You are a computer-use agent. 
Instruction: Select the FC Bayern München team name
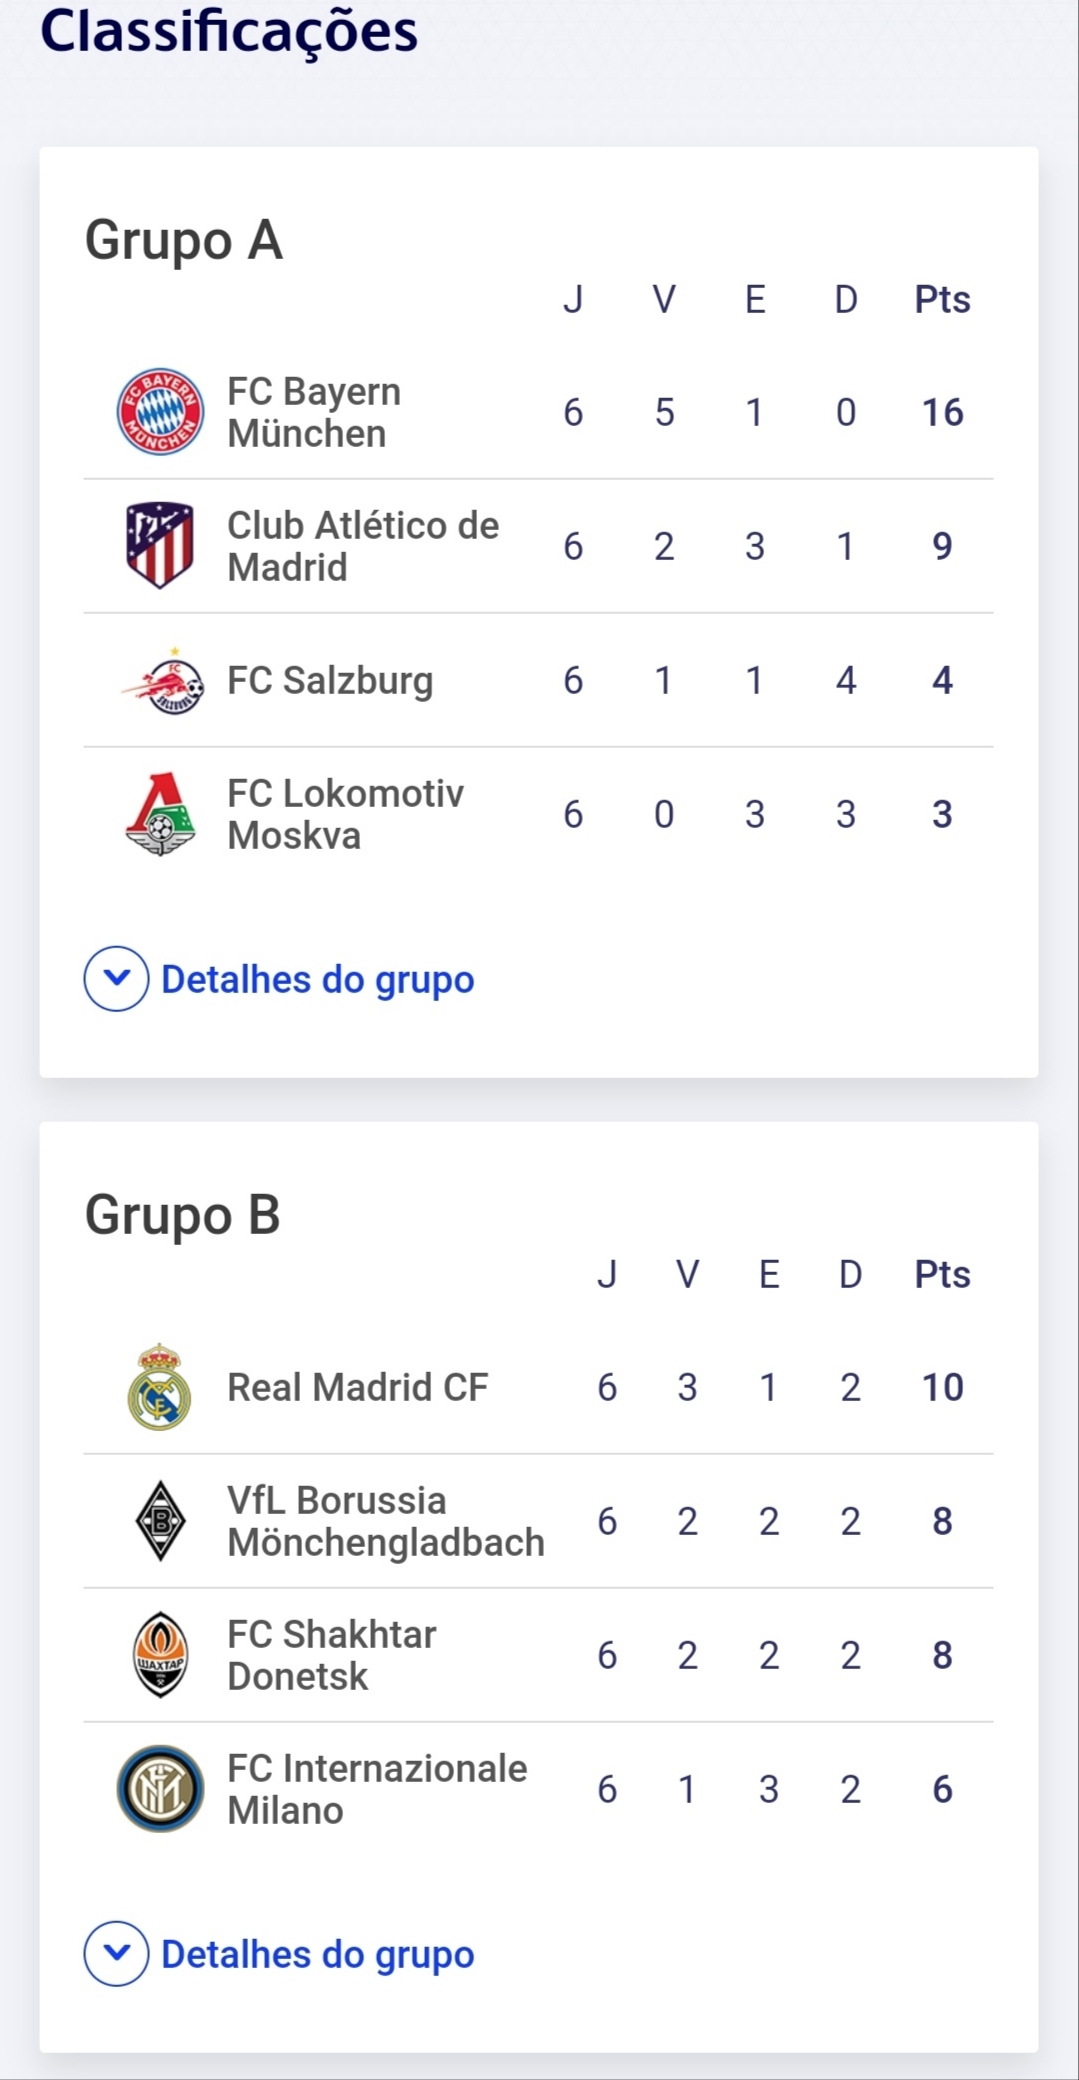pos(313,412)
